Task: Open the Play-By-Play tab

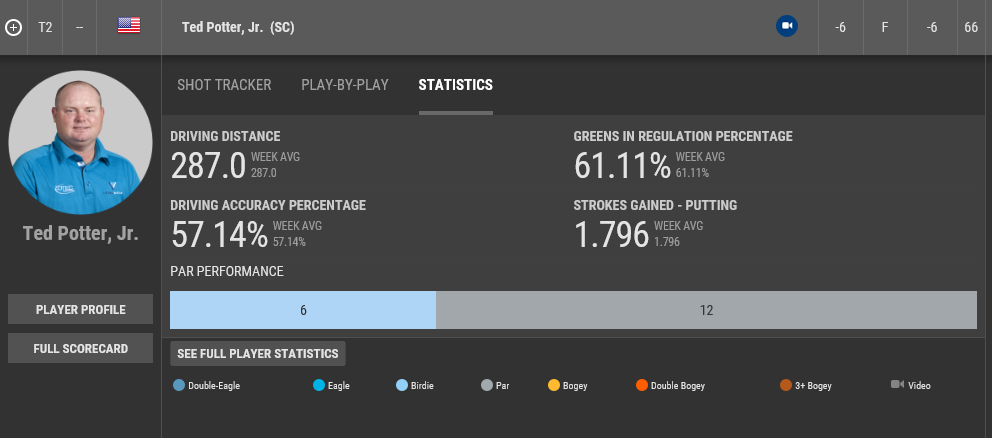Action: (x=345, y=85)
